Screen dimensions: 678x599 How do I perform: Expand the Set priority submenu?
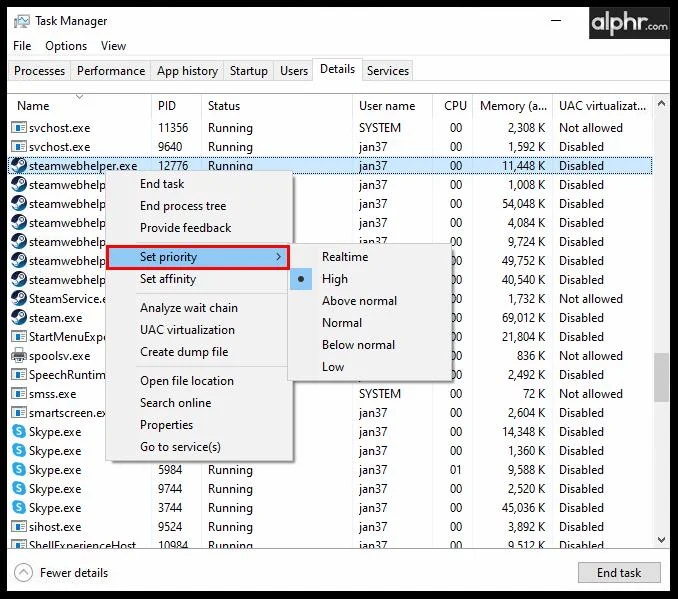click(x=198, y=257)
